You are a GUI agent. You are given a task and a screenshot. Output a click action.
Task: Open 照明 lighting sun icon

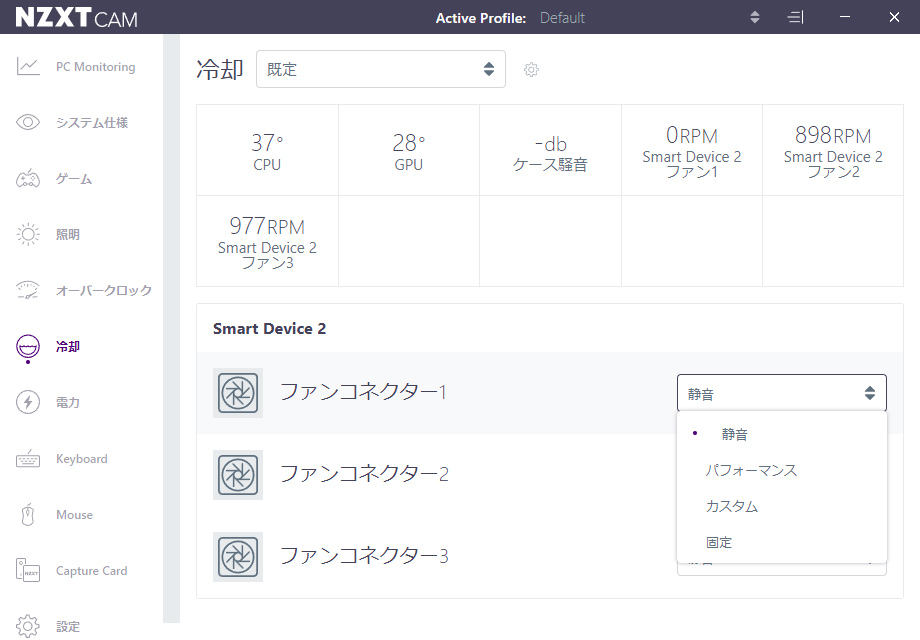pos(28,235)
